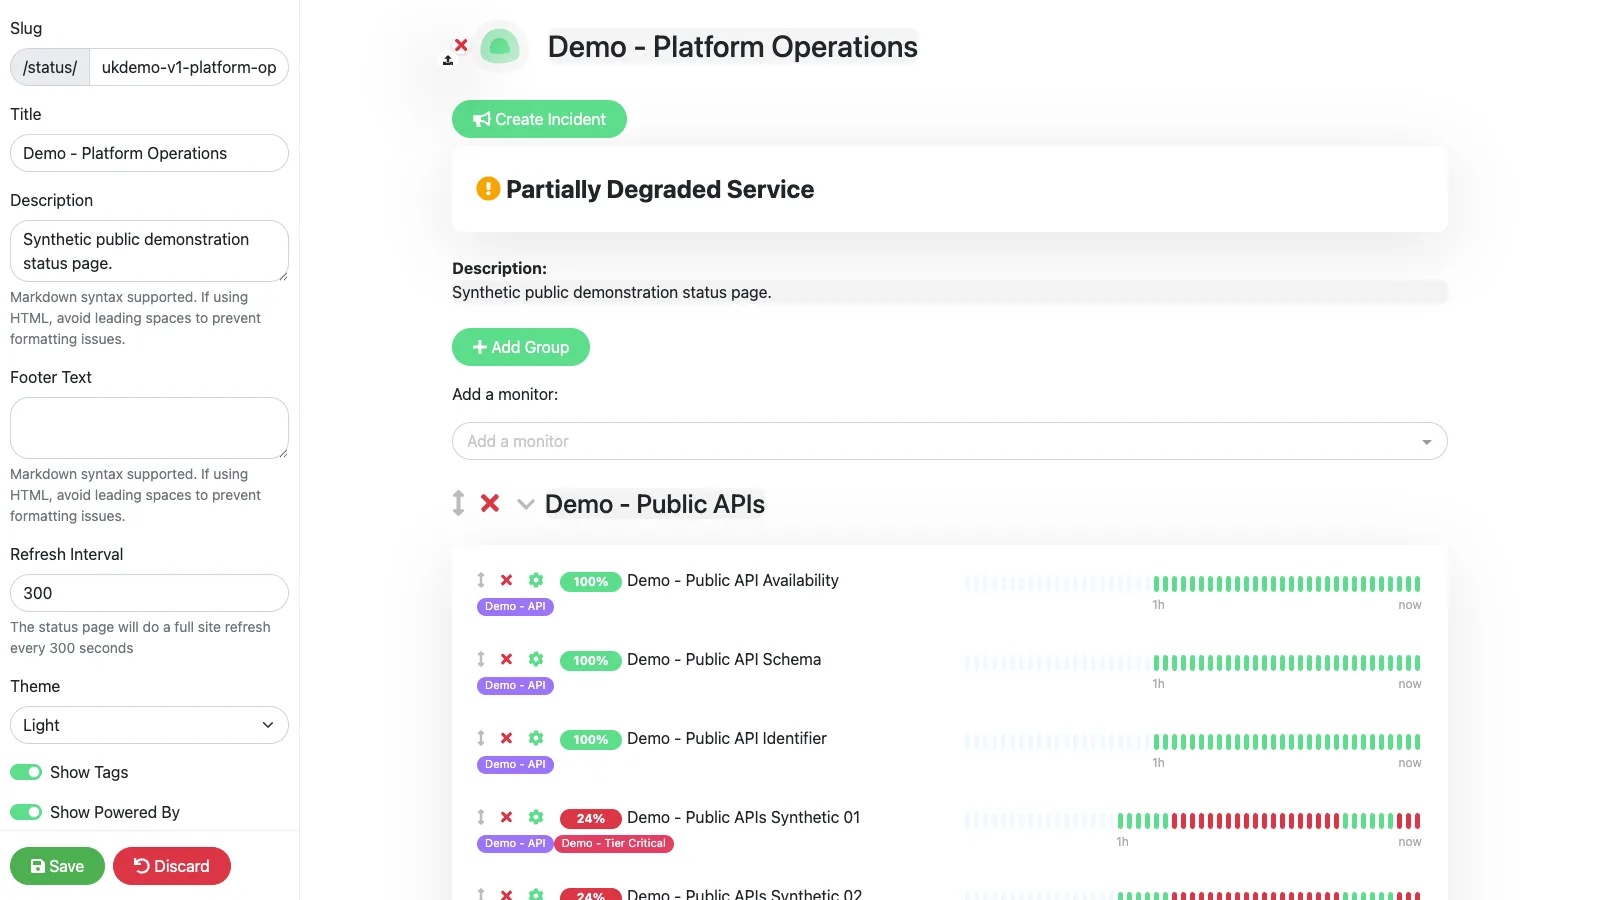This screenshot has width=1600, height=900.
Task: Click move handle for Public APIs Synthetic 01
Action: coord(481,817)
